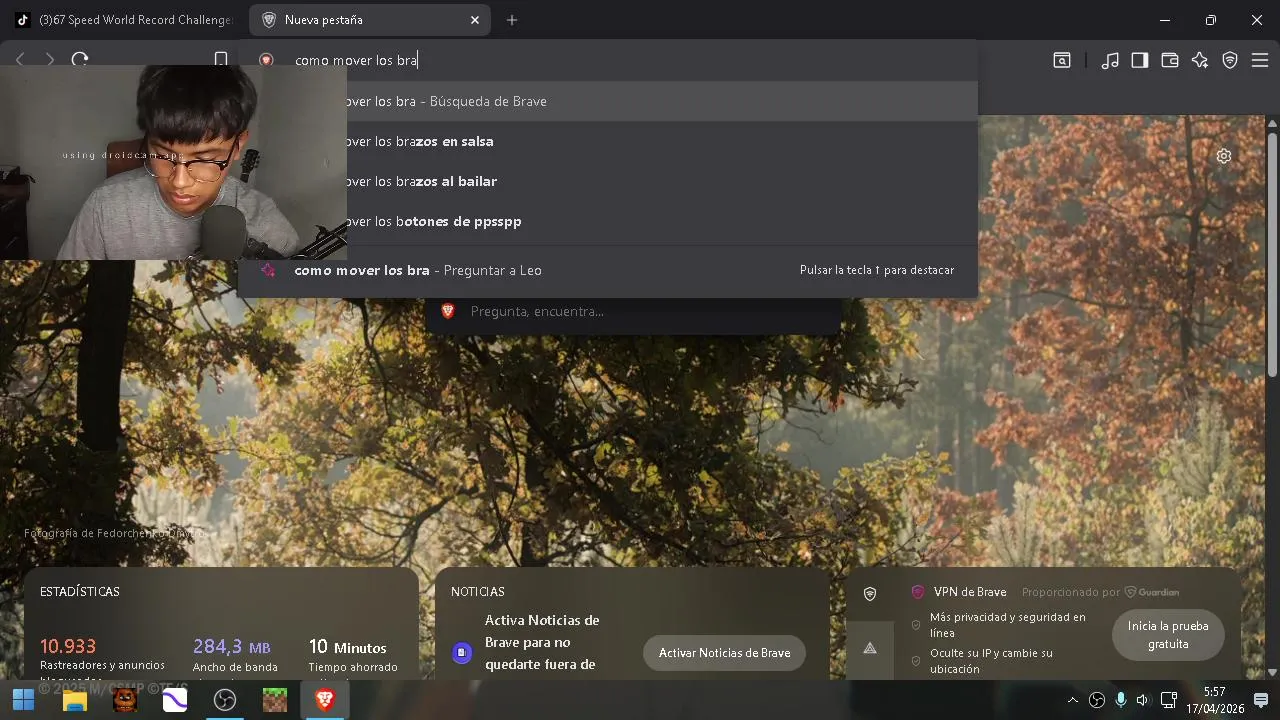The image size is (1280, 720).
Task: Click the page vertical scrollbar thumb
Action: [x=1272, y=255]
